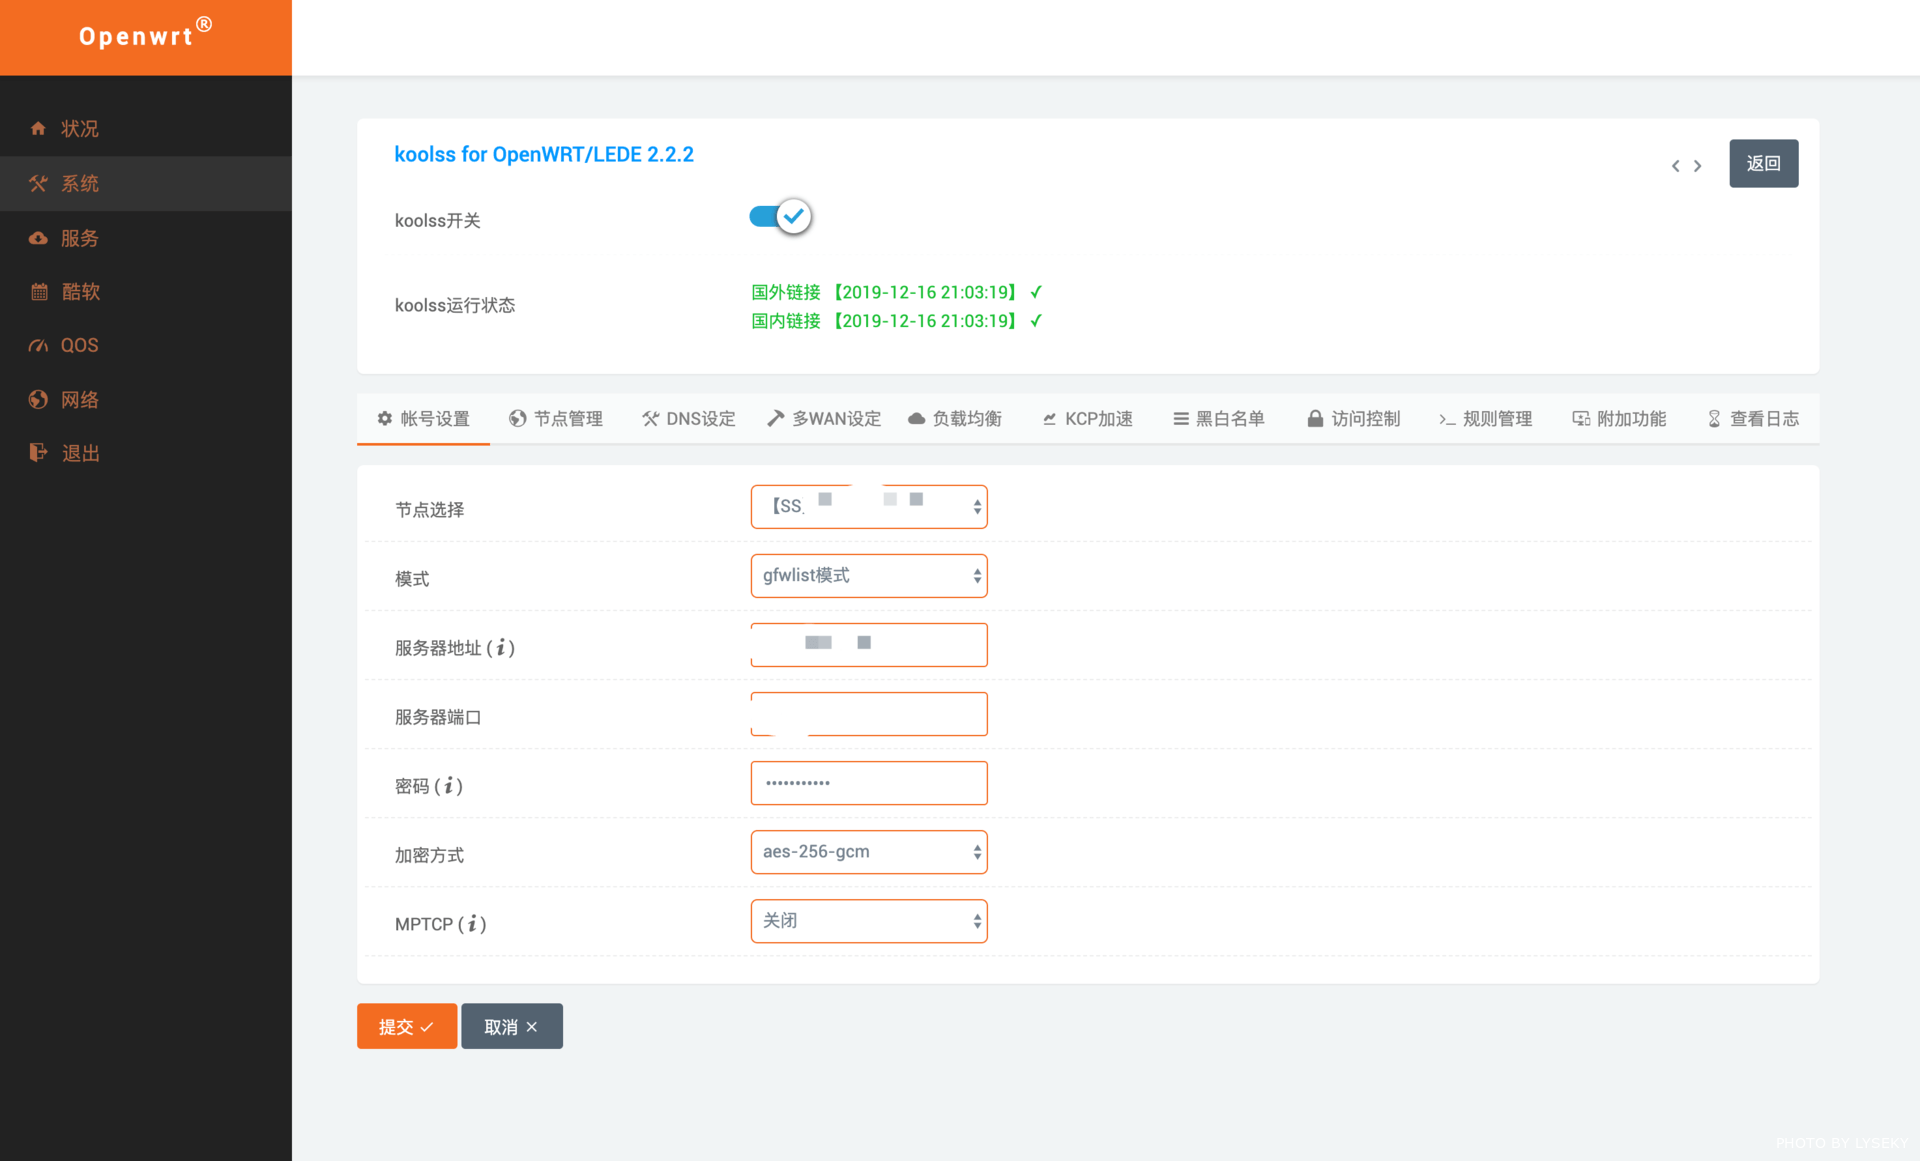1920x1161 pixels.
Task: Turn off the koolss开关 switch
Action: click(780, 216)
